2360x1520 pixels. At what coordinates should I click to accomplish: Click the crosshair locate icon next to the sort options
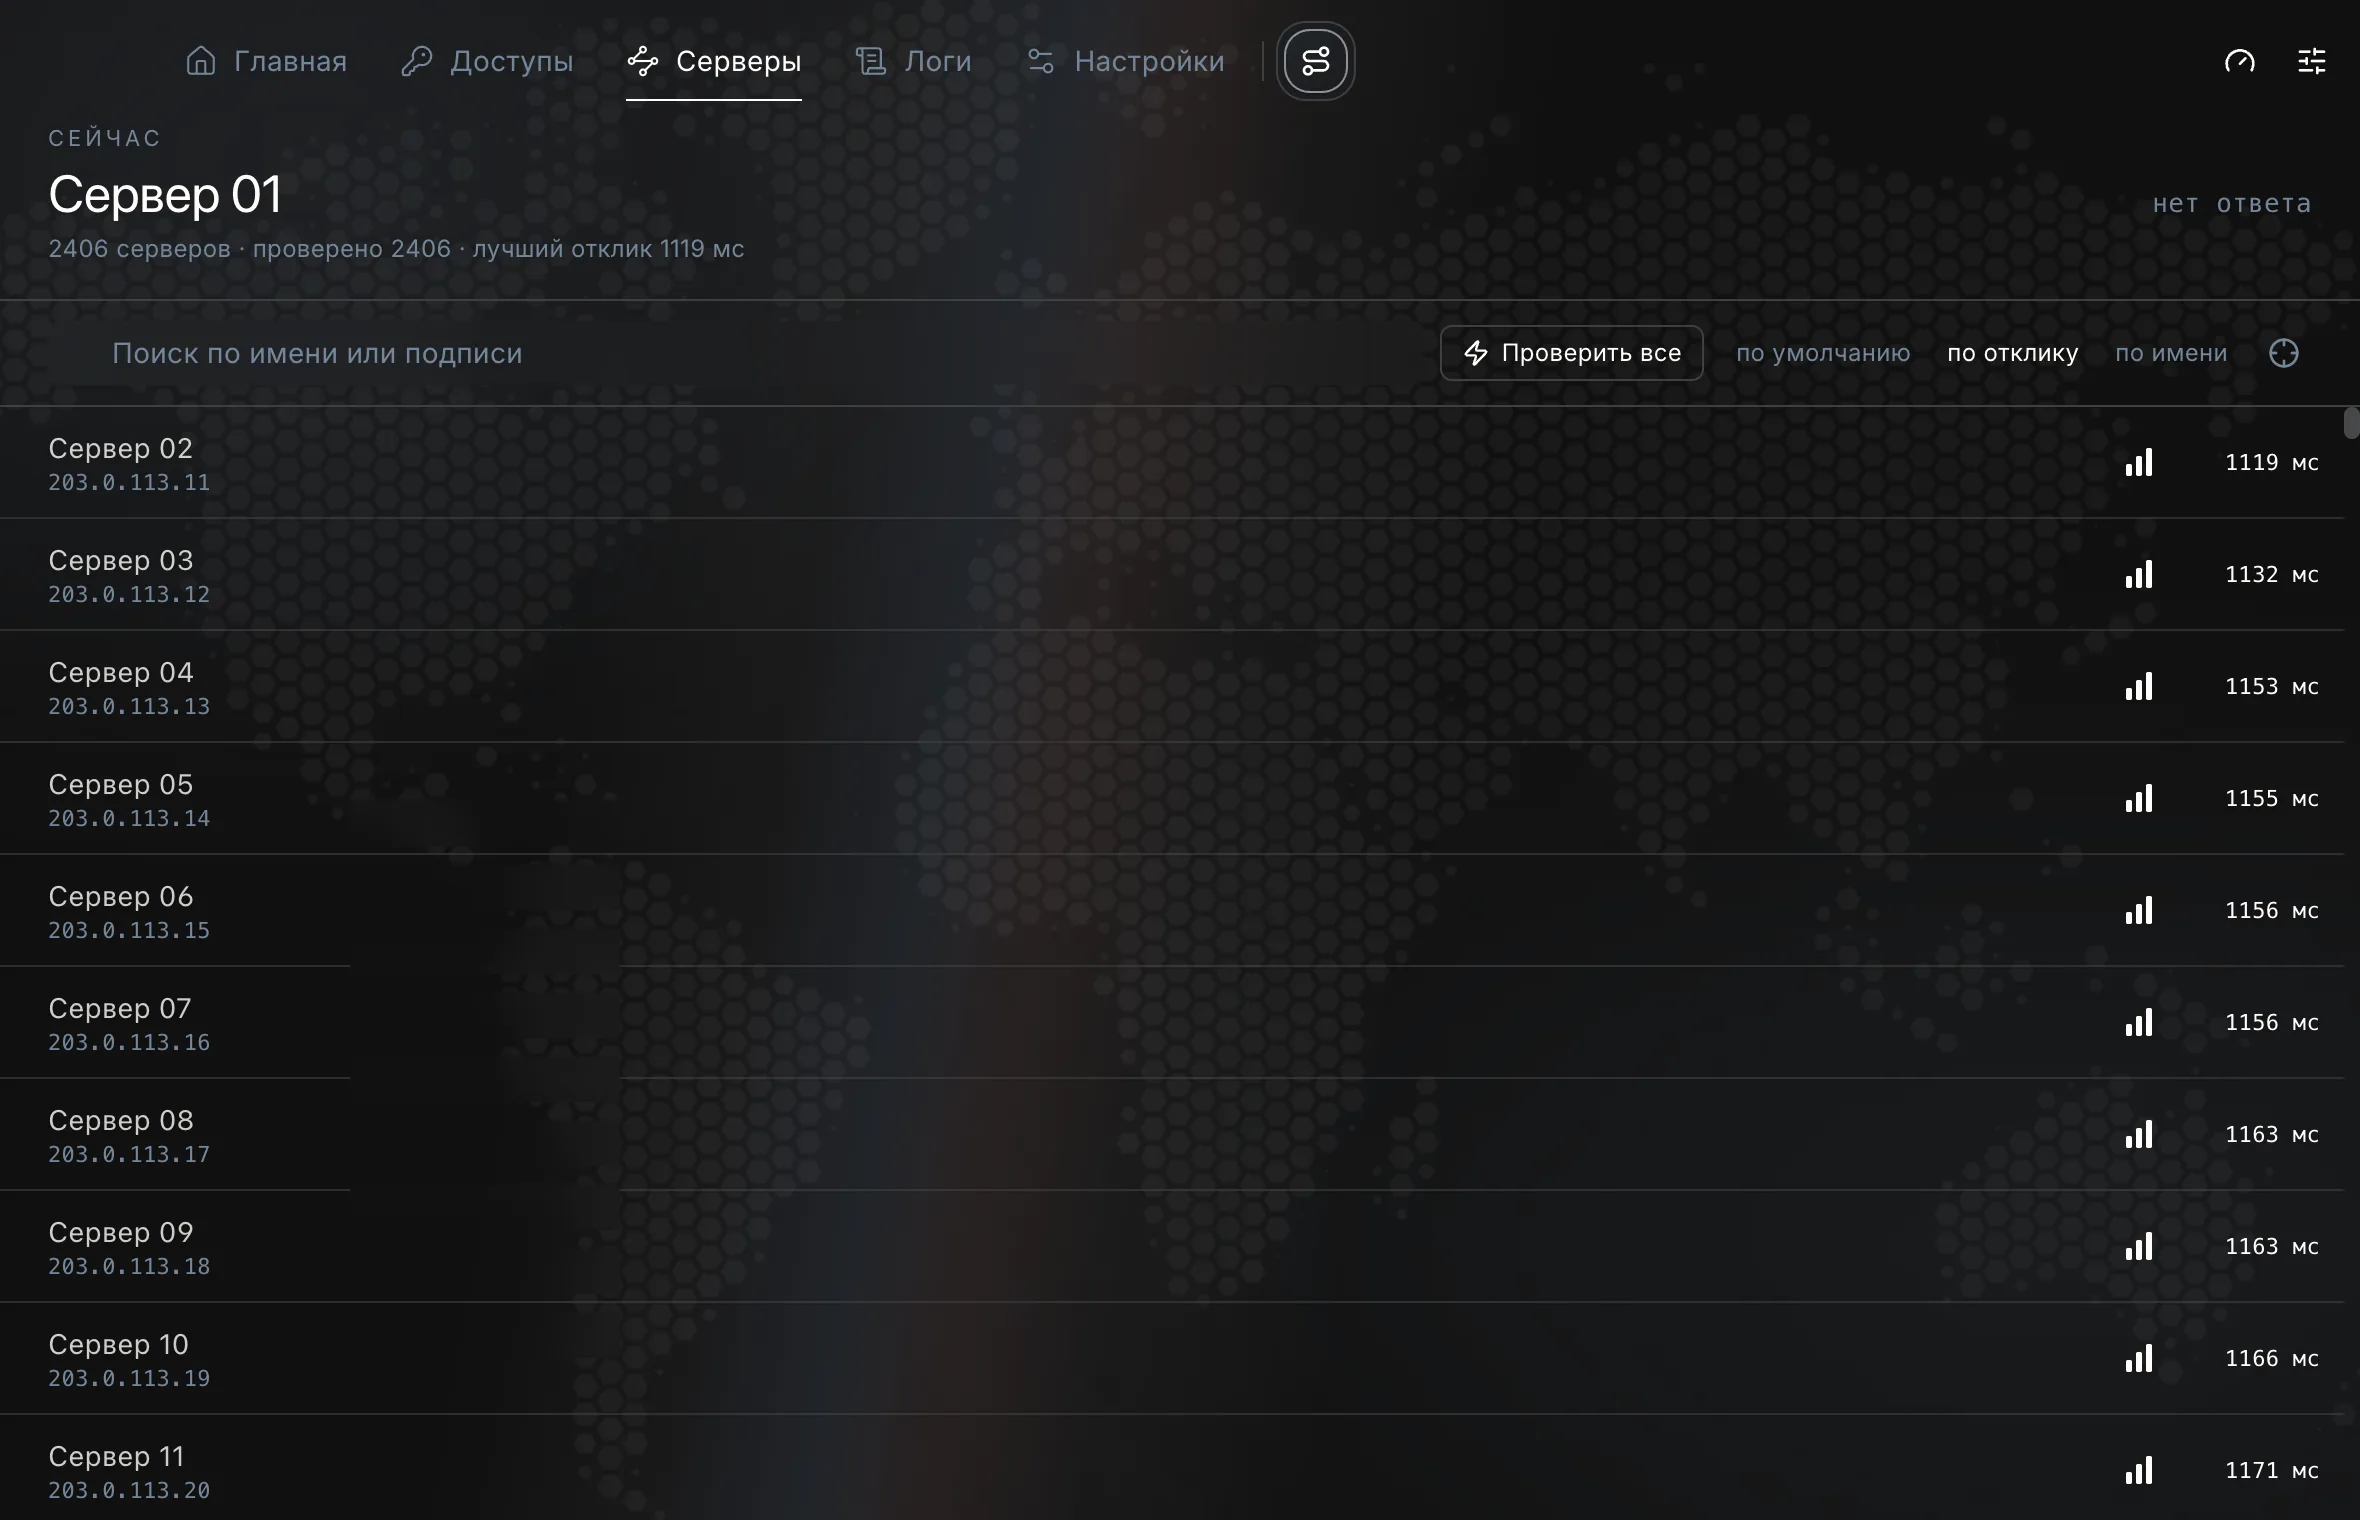point(2284,353)
